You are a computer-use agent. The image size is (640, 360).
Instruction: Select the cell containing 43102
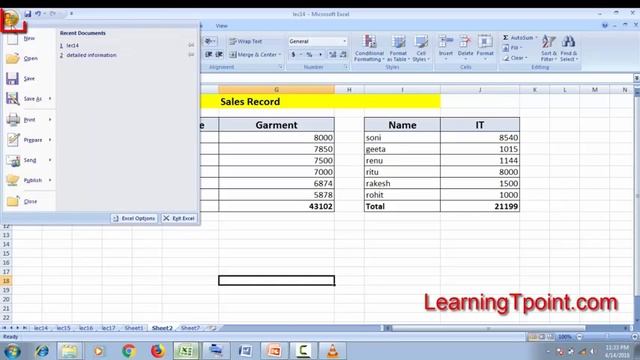[276, 206]
